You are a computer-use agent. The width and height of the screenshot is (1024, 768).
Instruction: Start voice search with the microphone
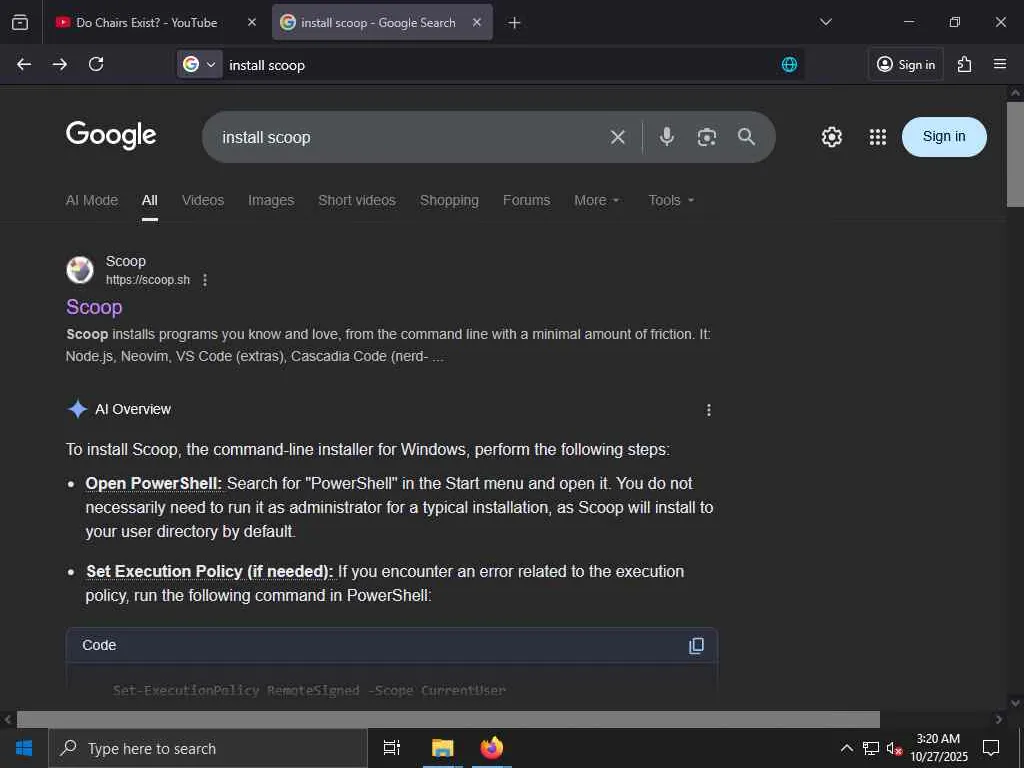[667, 136]
